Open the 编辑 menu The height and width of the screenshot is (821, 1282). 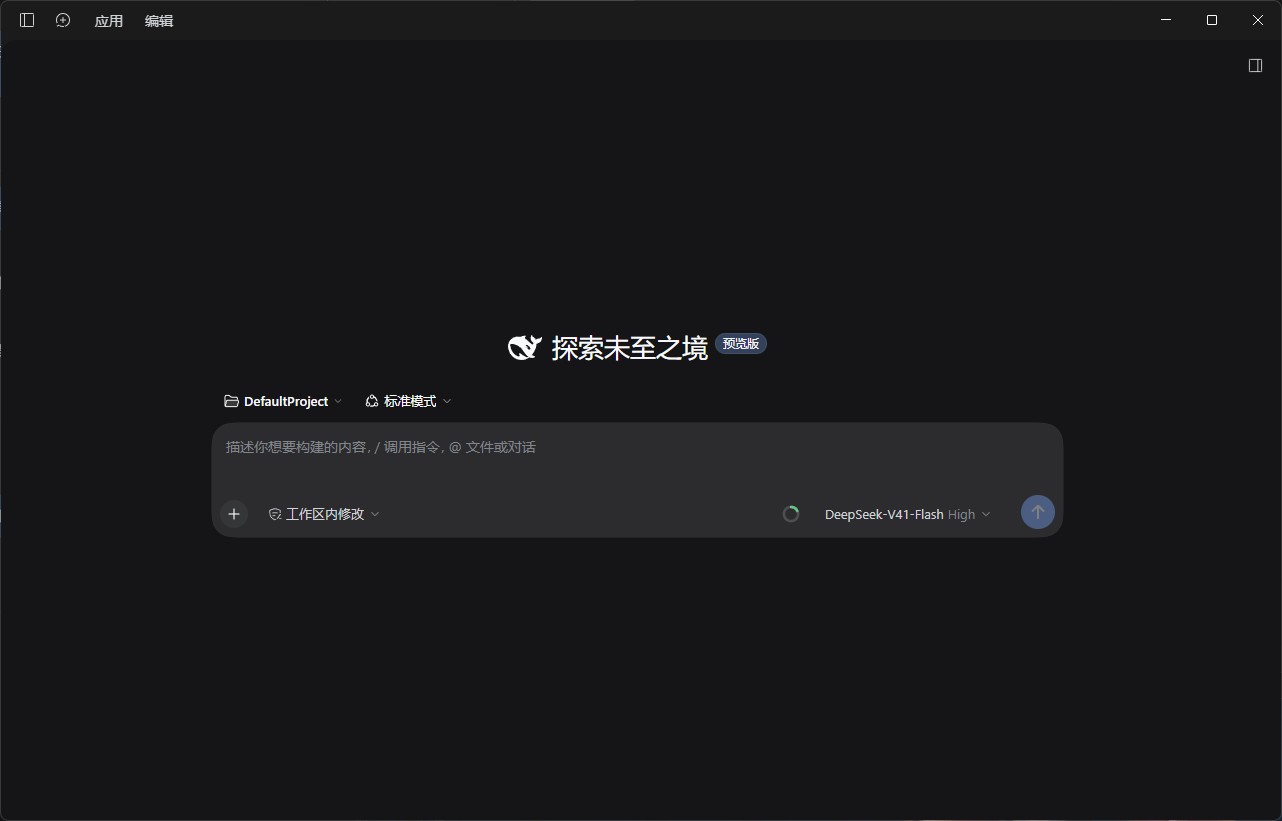pyautogui.click(x=159, y=21)
